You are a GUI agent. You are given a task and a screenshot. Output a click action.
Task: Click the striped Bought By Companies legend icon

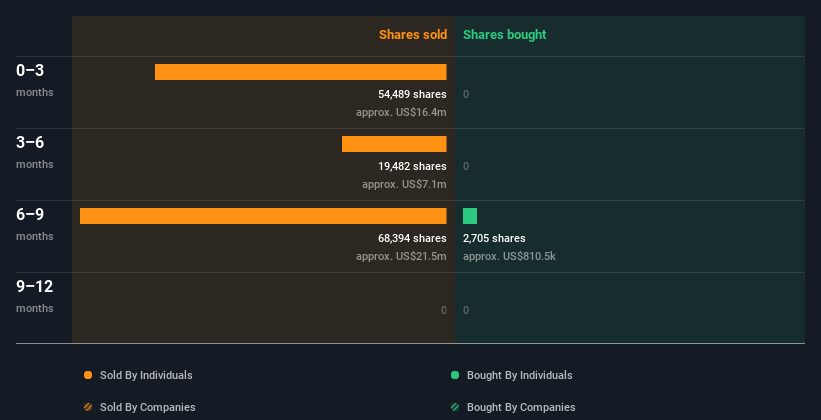click(455, 407)
